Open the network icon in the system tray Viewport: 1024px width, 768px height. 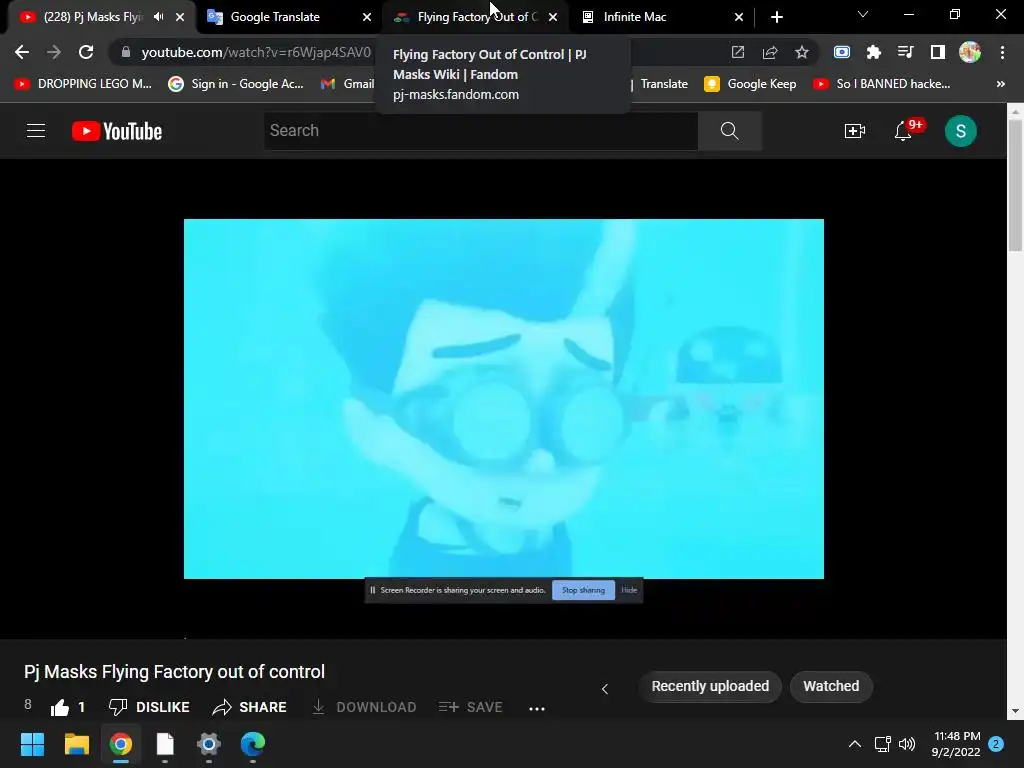click(882, 744)
